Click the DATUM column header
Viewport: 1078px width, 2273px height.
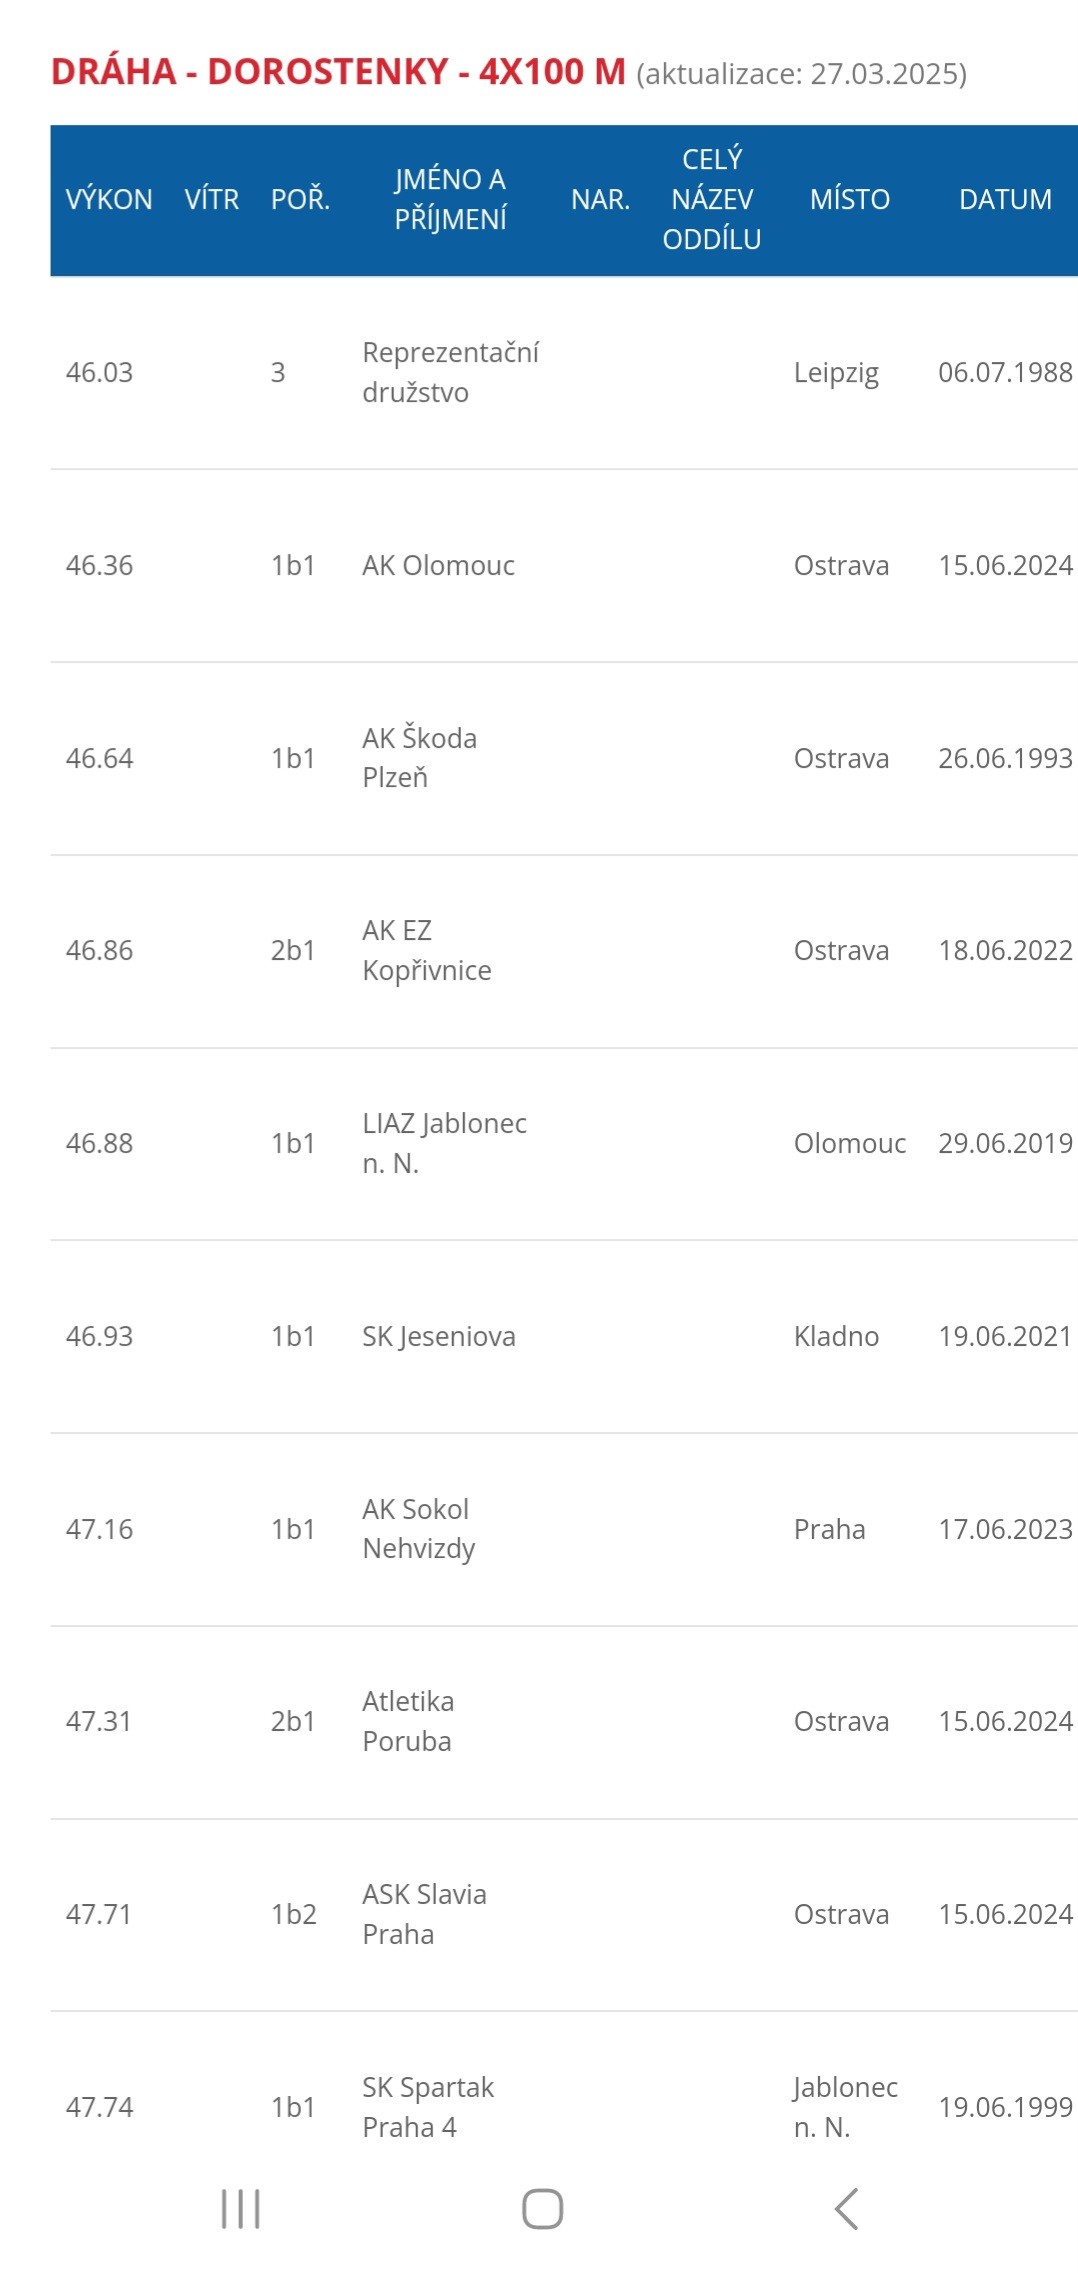point(1005,199)
